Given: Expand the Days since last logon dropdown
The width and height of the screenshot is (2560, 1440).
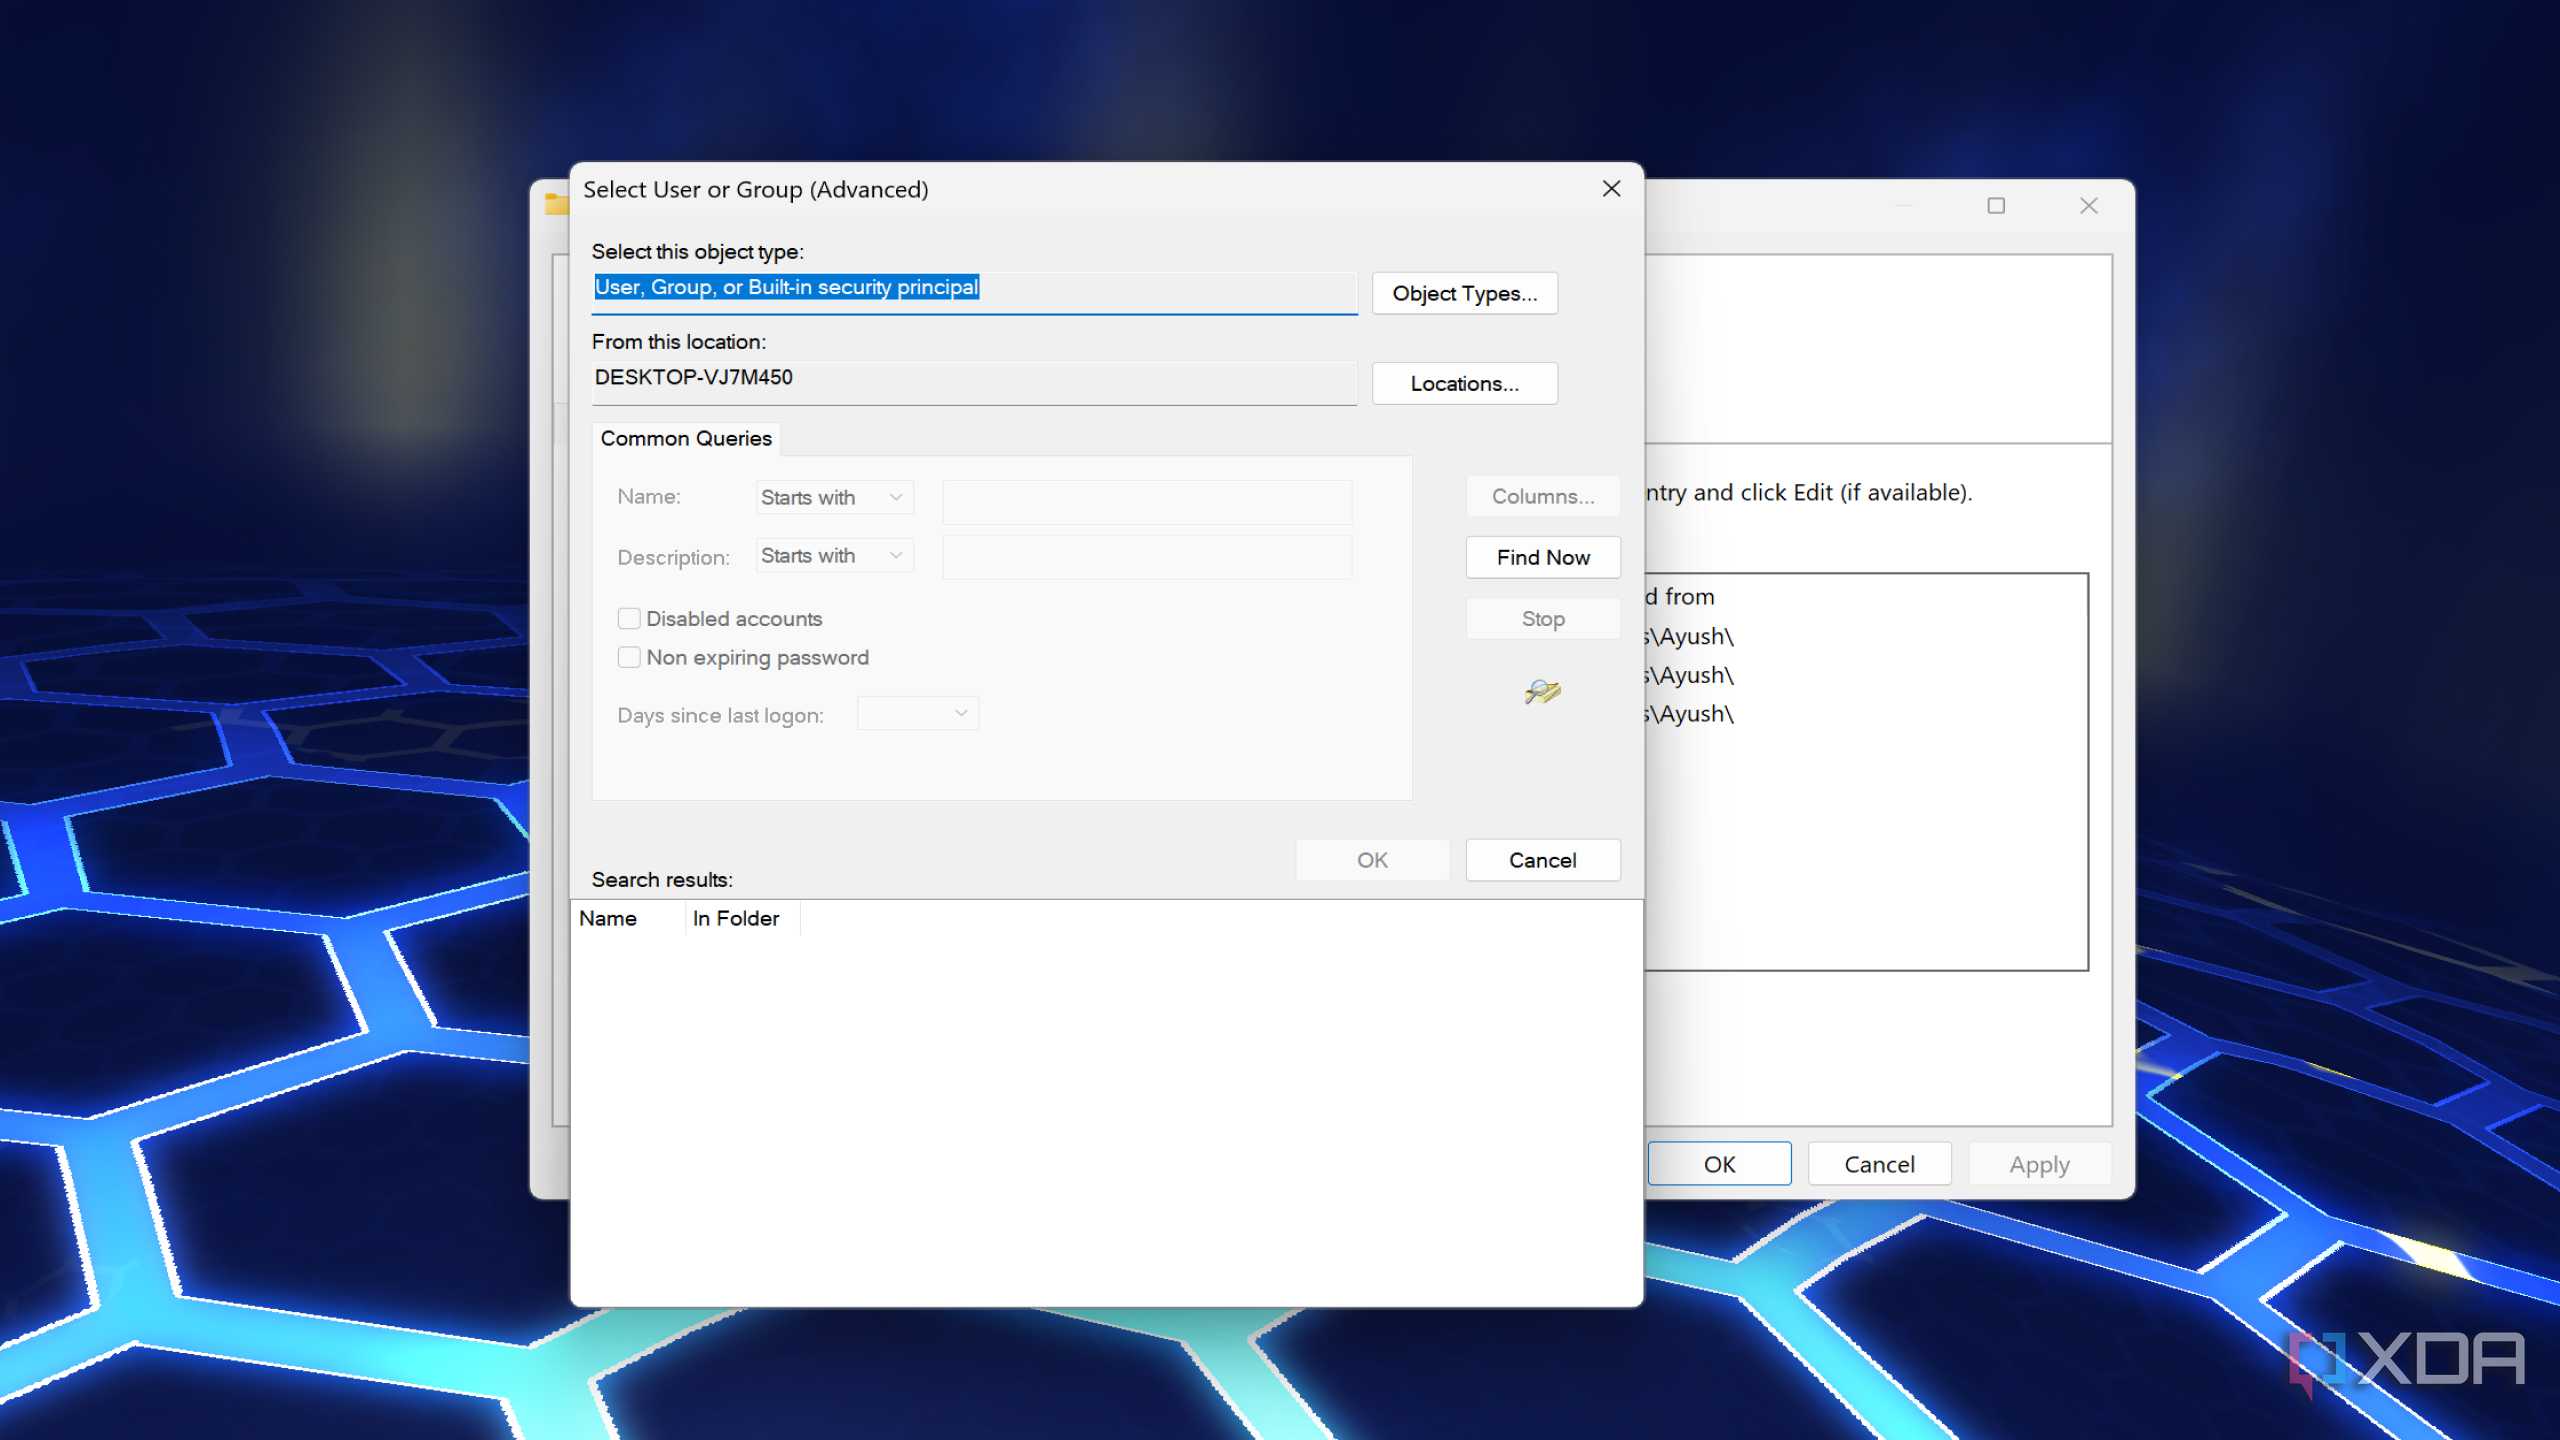Looking at the screenshot, I should click(917, 714).
